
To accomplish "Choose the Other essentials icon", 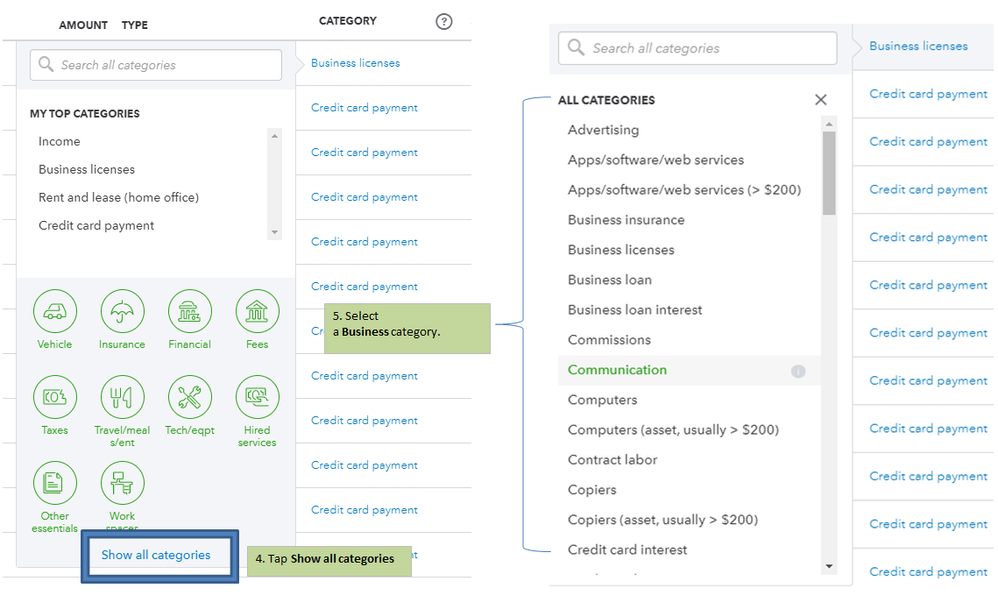I will point(55,483).
